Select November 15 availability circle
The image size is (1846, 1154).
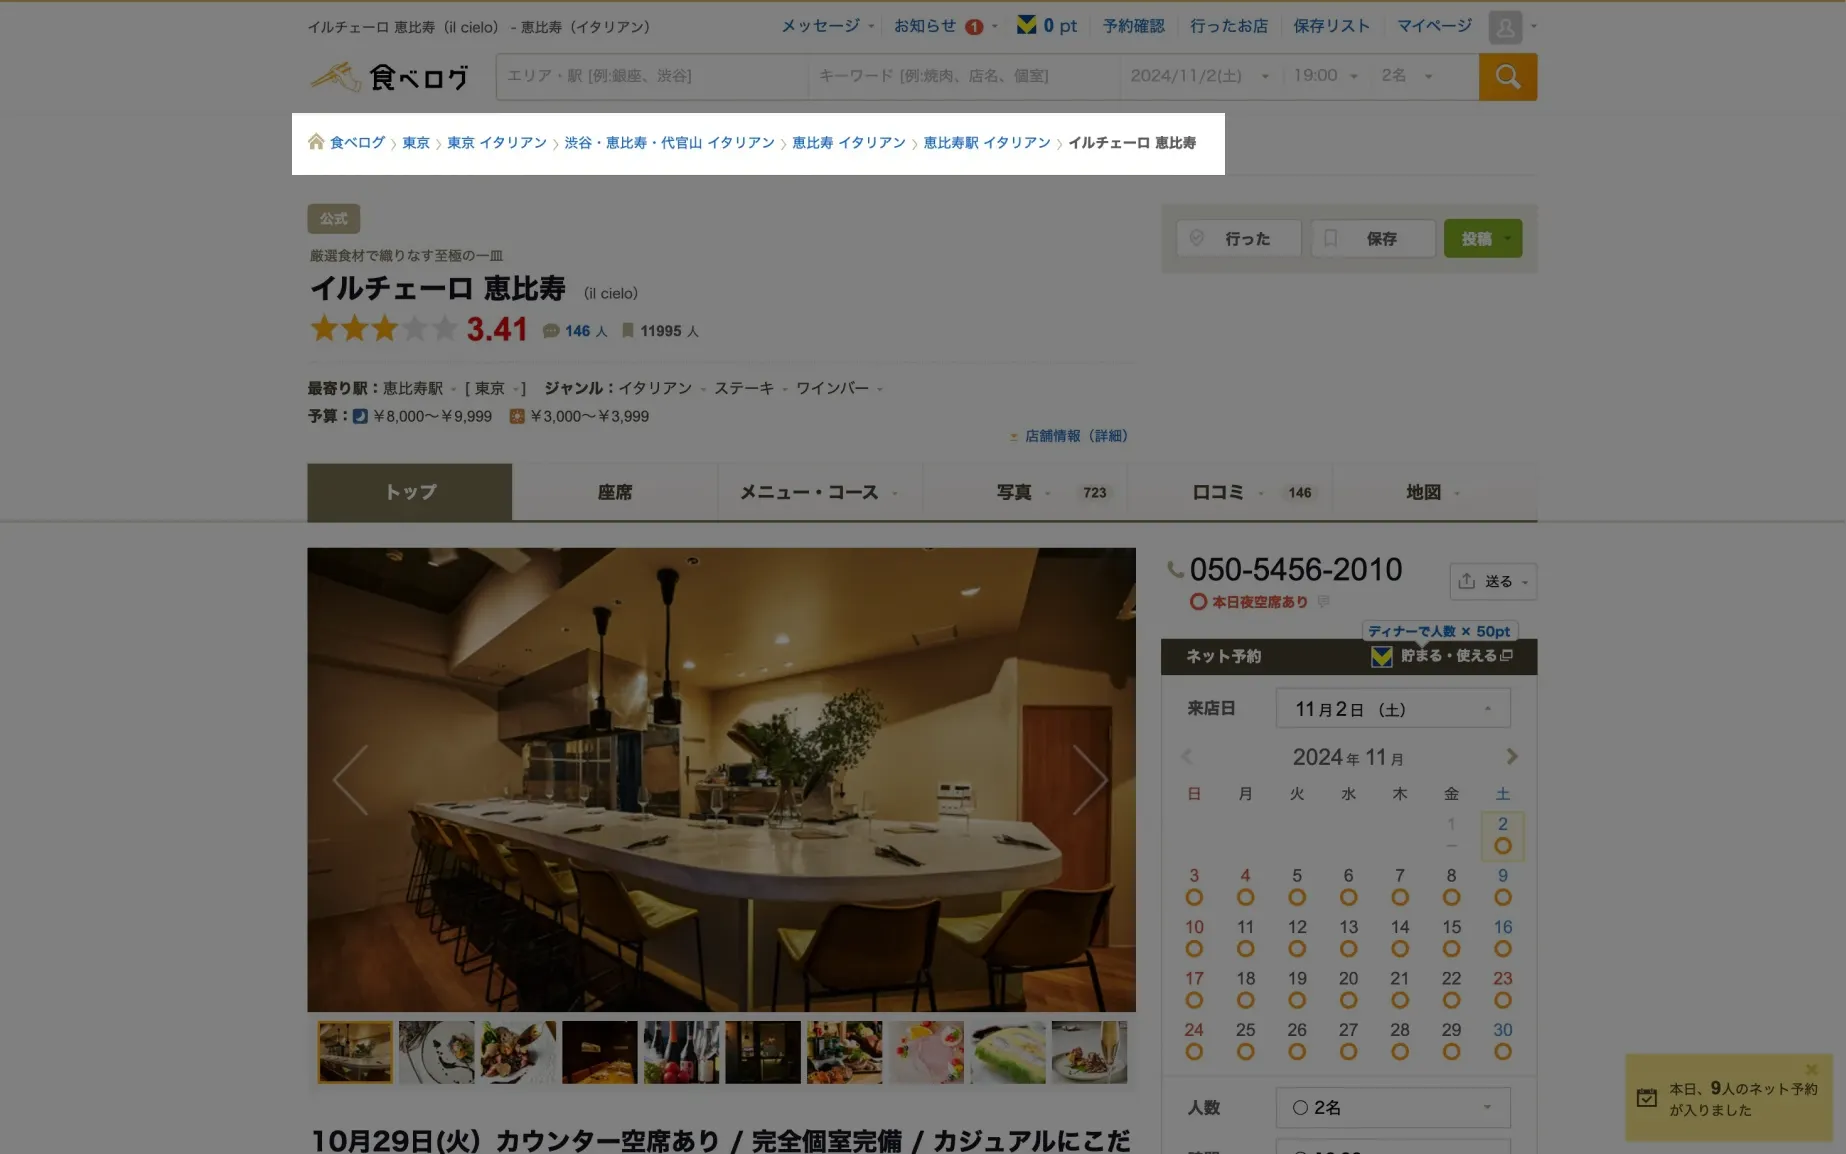coord(1451,949)
